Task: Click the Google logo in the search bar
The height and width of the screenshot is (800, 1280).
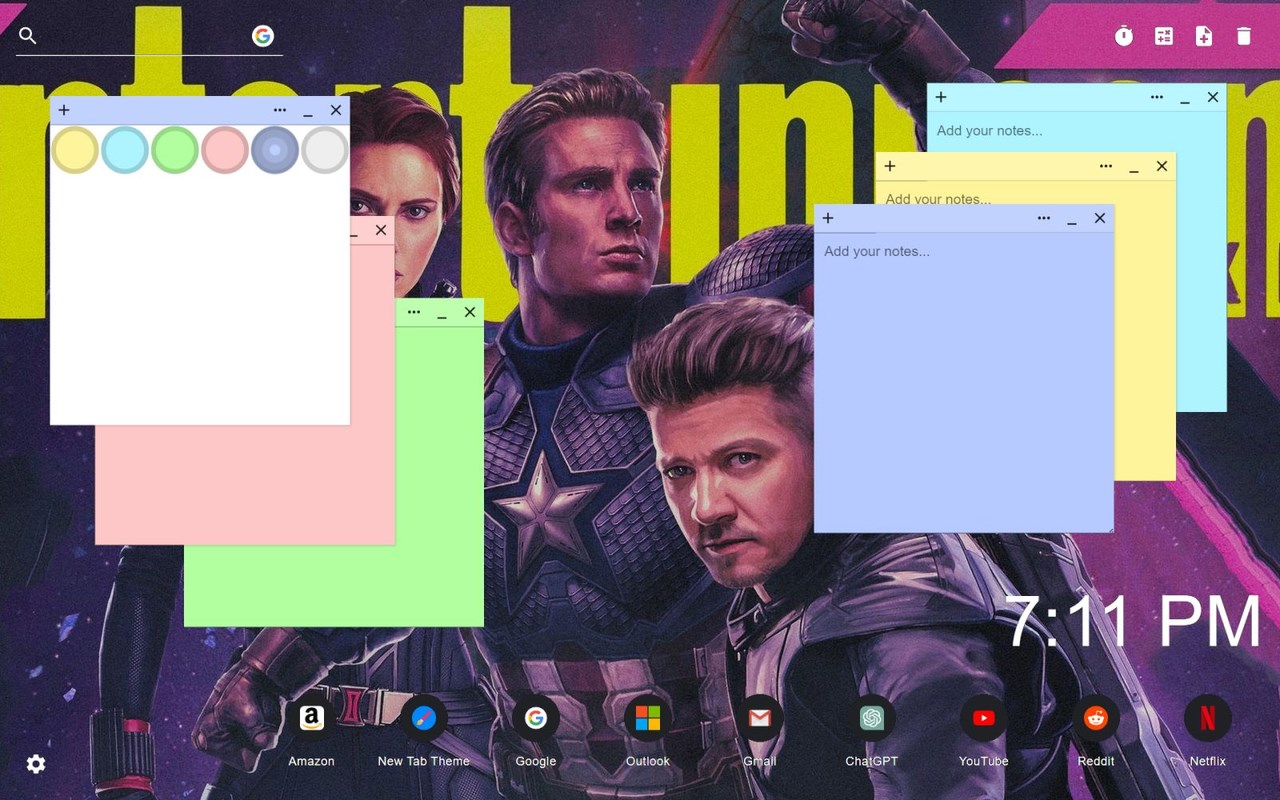Action: coord(263,36)
